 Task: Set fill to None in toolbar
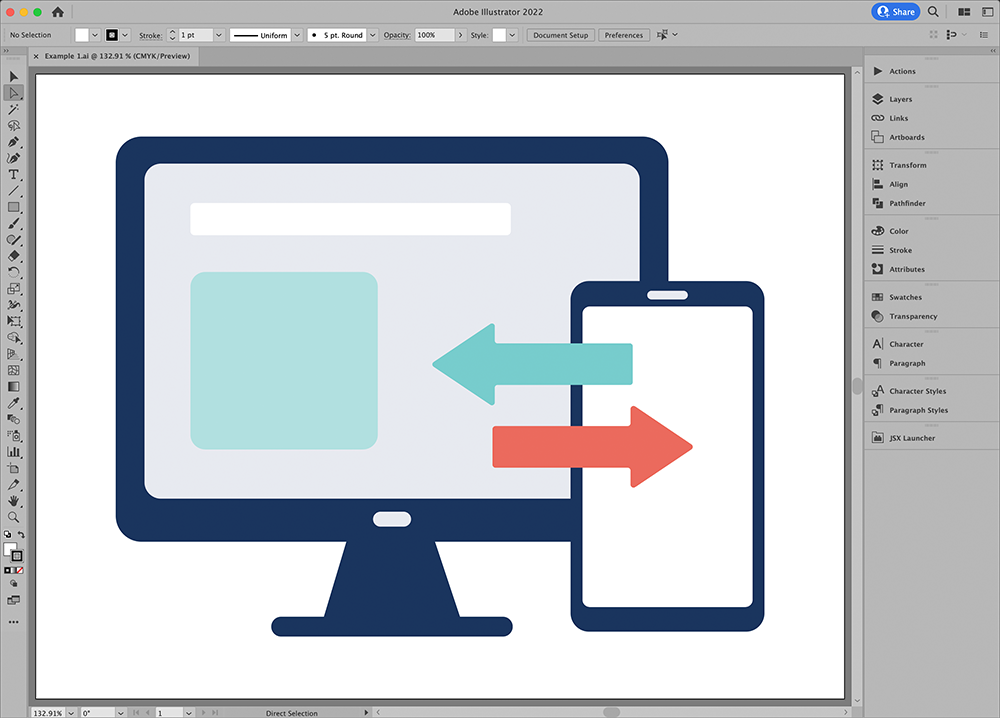[x=20, y=570]
